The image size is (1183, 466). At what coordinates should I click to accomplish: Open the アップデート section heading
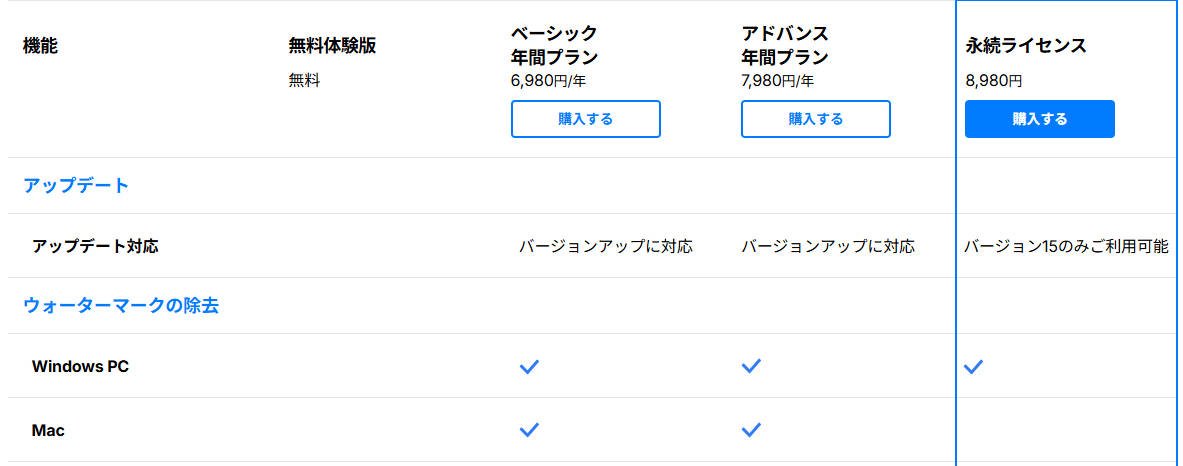[x=76, y=185]
